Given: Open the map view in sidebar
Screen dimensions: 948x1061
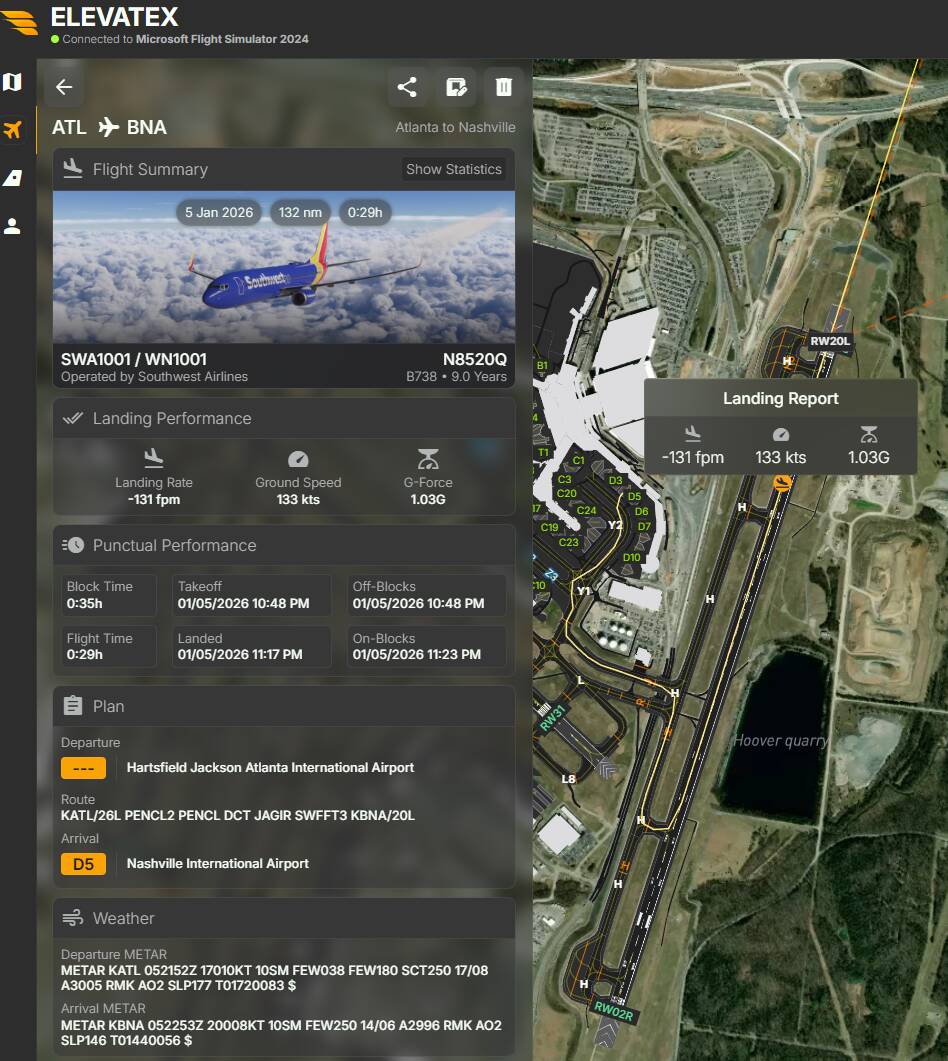Looking at the screenshot, I should click(13, 82).
